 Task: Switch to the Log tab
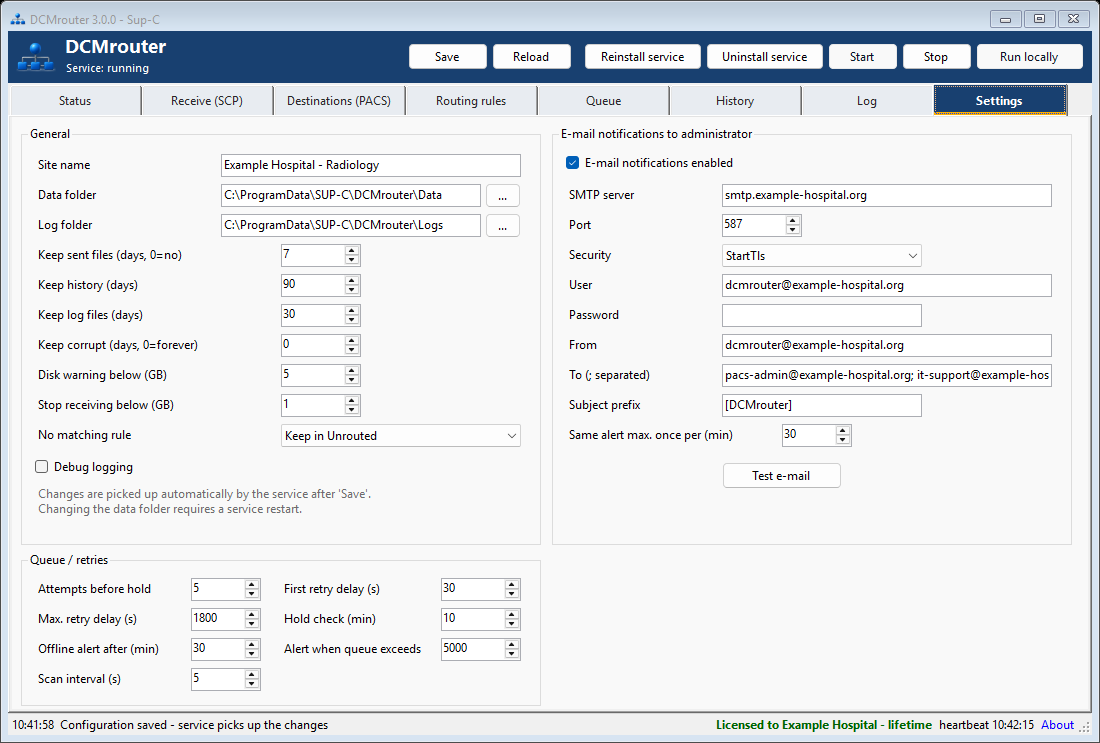point(866,100)
